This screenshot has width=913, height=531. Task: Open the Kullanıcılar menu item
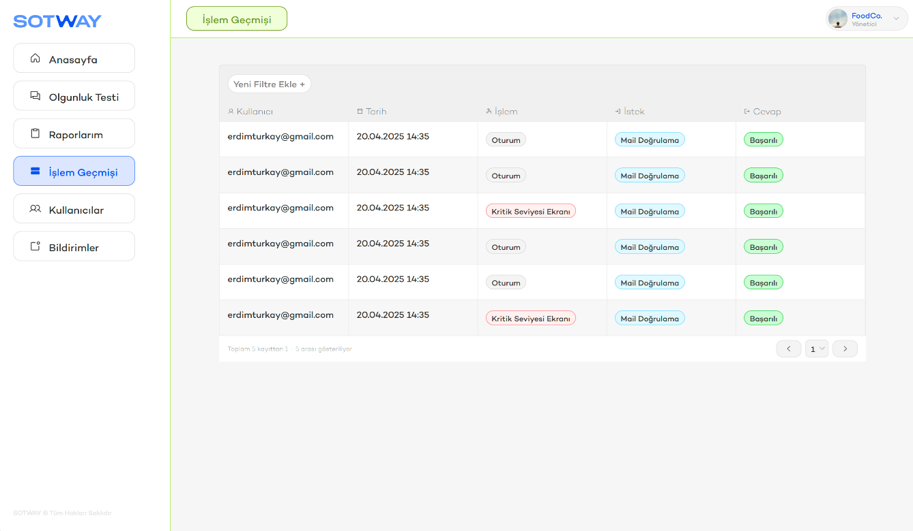75,210
